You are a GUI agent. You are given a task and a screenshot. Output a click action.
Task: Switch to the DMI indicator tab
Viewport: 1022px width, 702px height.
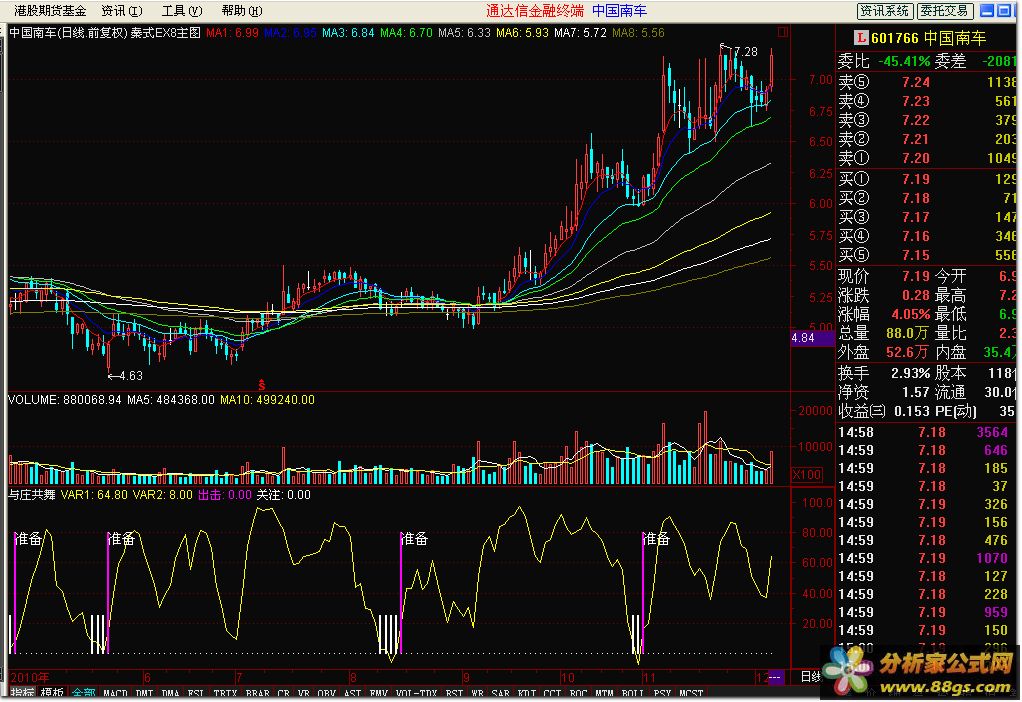pyautogui.click(x=144, y=694)
